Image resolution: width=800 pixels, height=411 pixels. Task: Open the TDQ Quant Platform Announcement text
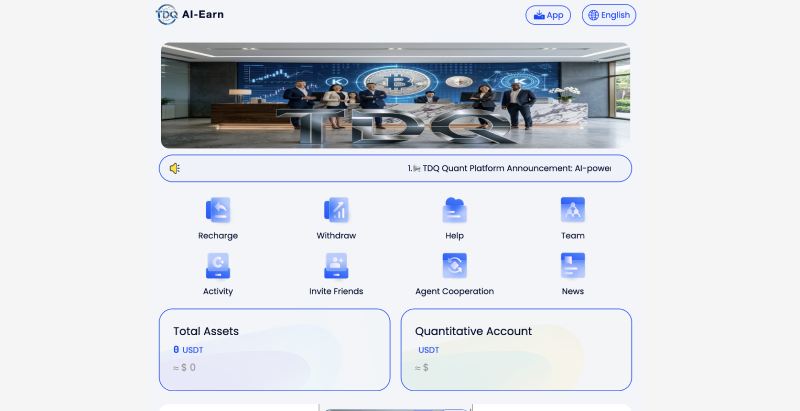tap(509, 168)
